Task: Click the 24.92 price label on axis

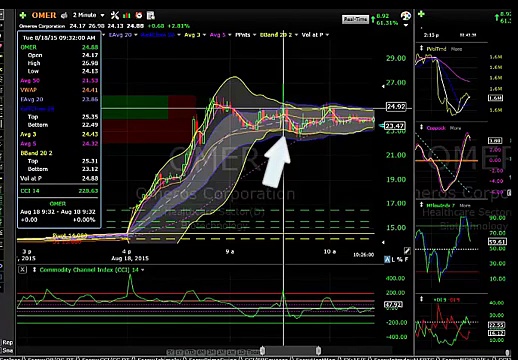Action: [396, 107]
